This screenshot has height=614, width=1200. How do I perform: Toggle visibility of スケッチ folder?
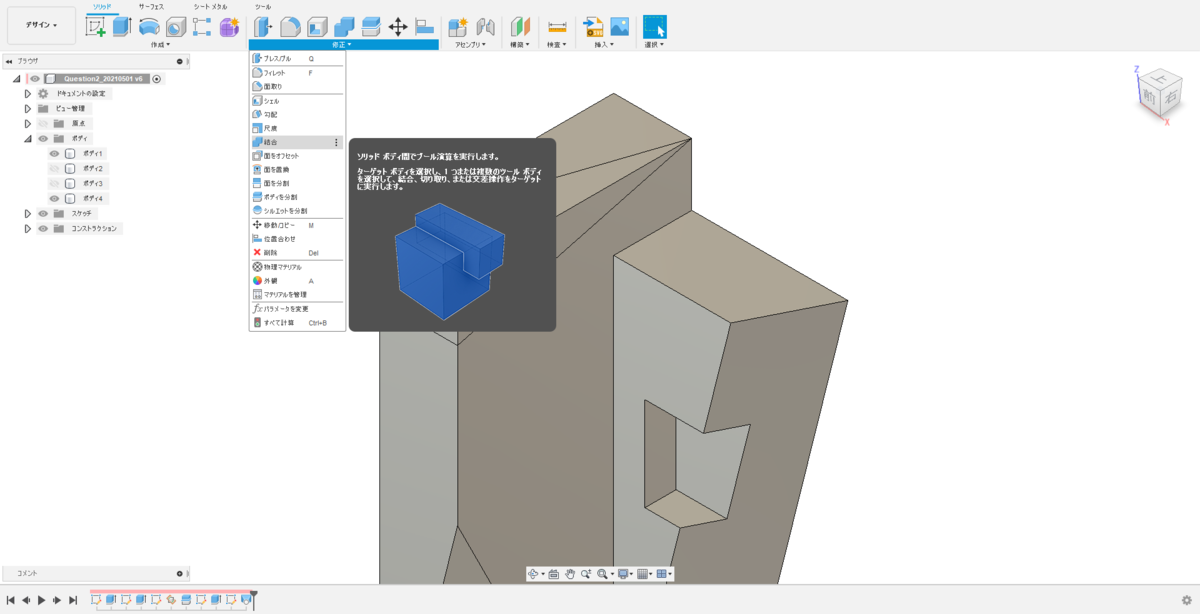coord(43,213)
